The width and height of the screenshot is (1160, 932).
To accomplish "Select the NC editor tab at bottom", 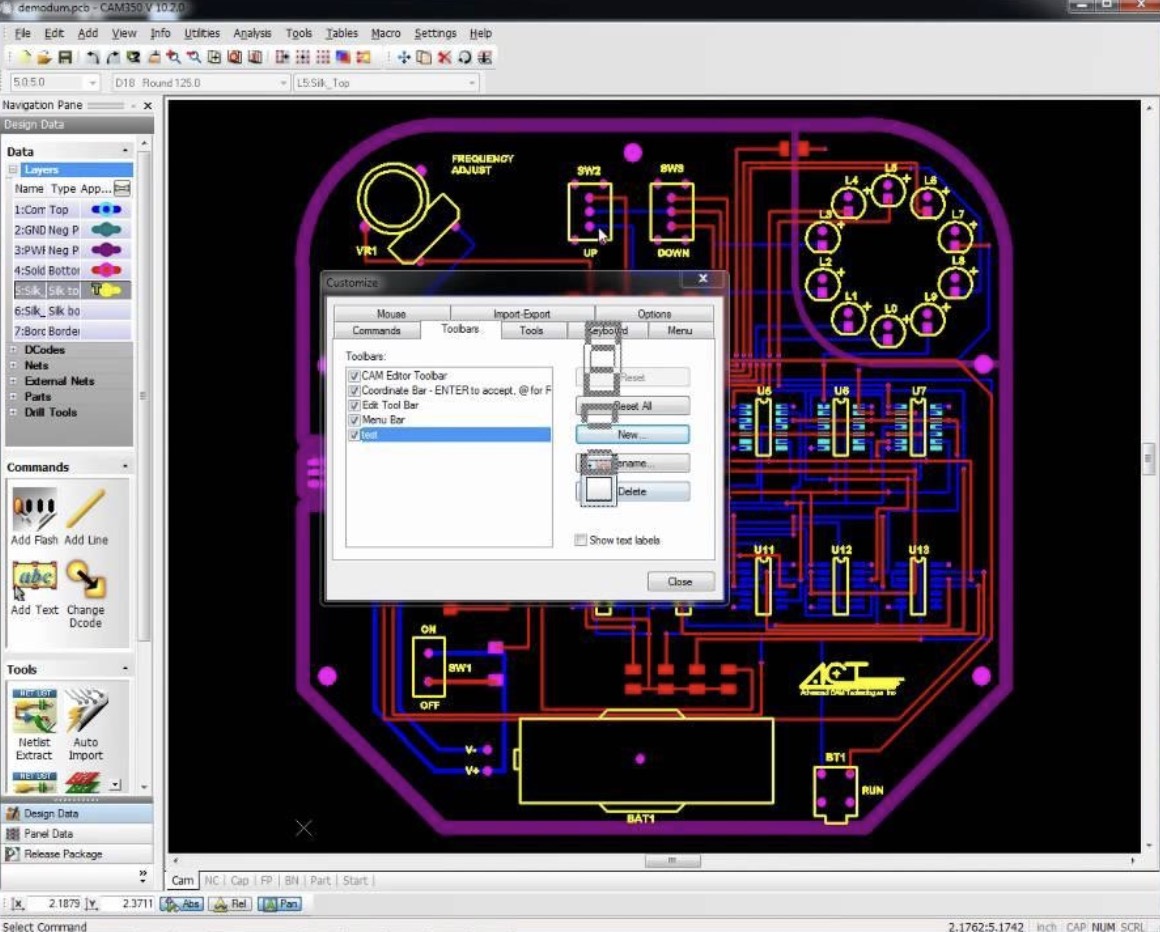I will (x=212, y=881).
